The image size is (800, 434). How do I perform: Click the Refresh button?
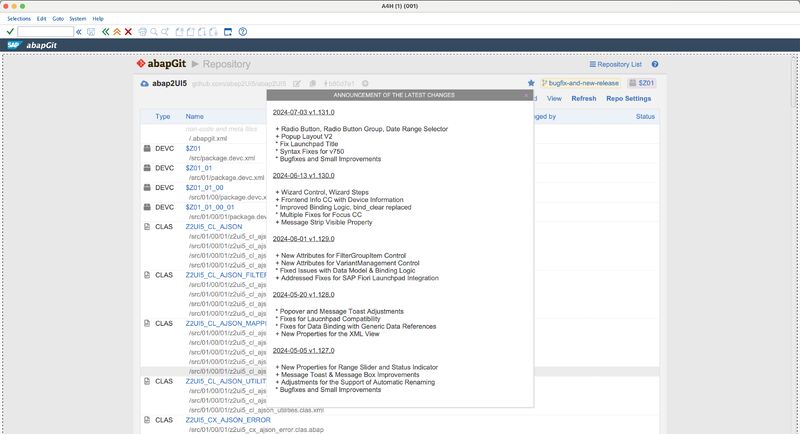coord(584,98)
